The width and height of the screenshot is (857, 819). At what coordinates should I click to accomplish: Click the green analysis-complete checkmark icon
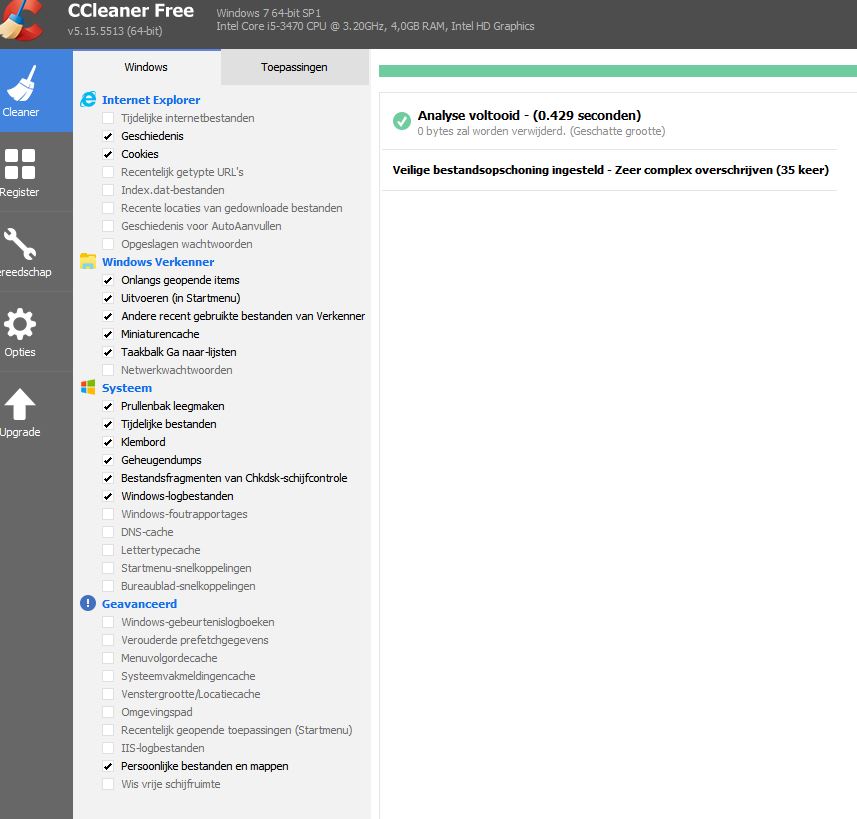[x=402, y=121]
